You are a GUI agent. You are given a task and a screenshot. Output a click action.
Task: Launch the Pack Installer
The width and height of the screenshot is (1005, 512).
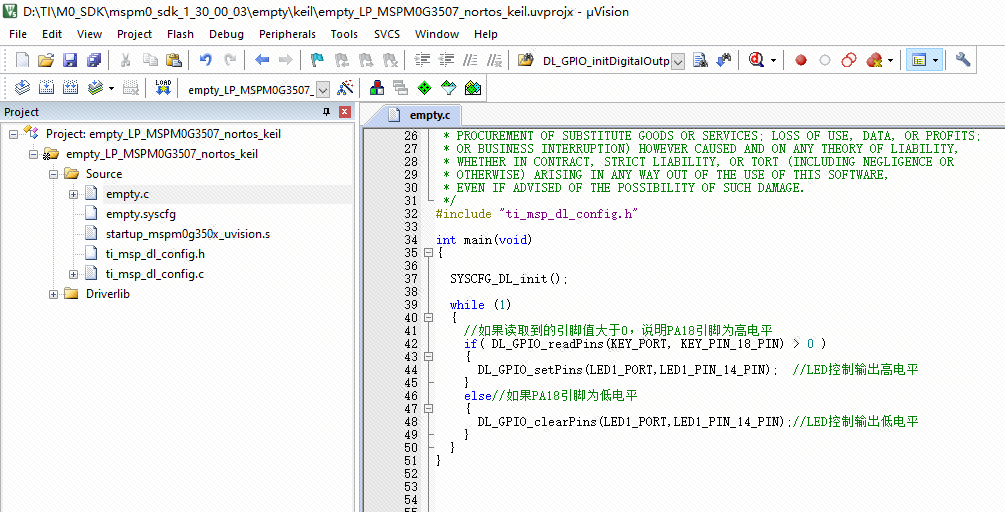[473, 88]
